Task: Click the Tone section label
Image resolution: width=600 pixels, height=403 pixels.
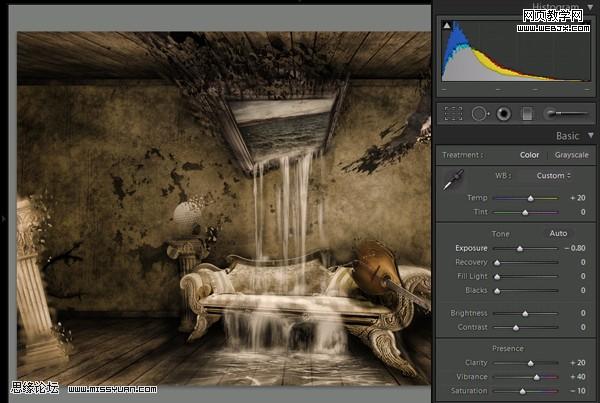Action: [x=501, y=234]
